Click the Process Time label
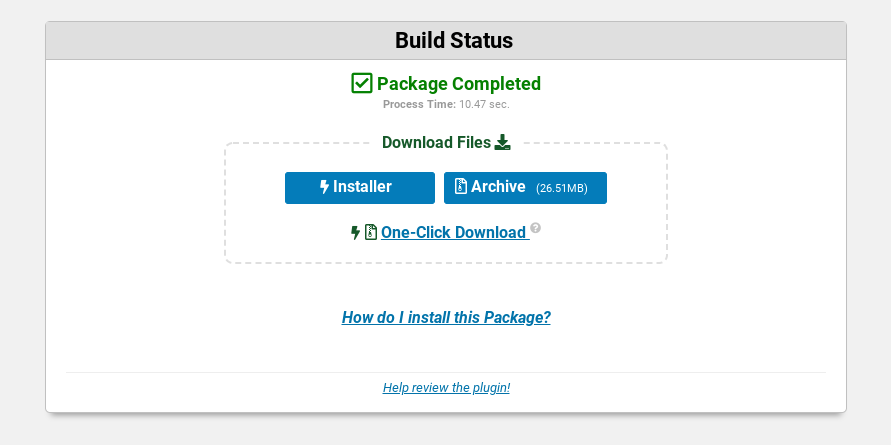Image resolution: width=891 pixels, height=445 pixels. point(419,104)
